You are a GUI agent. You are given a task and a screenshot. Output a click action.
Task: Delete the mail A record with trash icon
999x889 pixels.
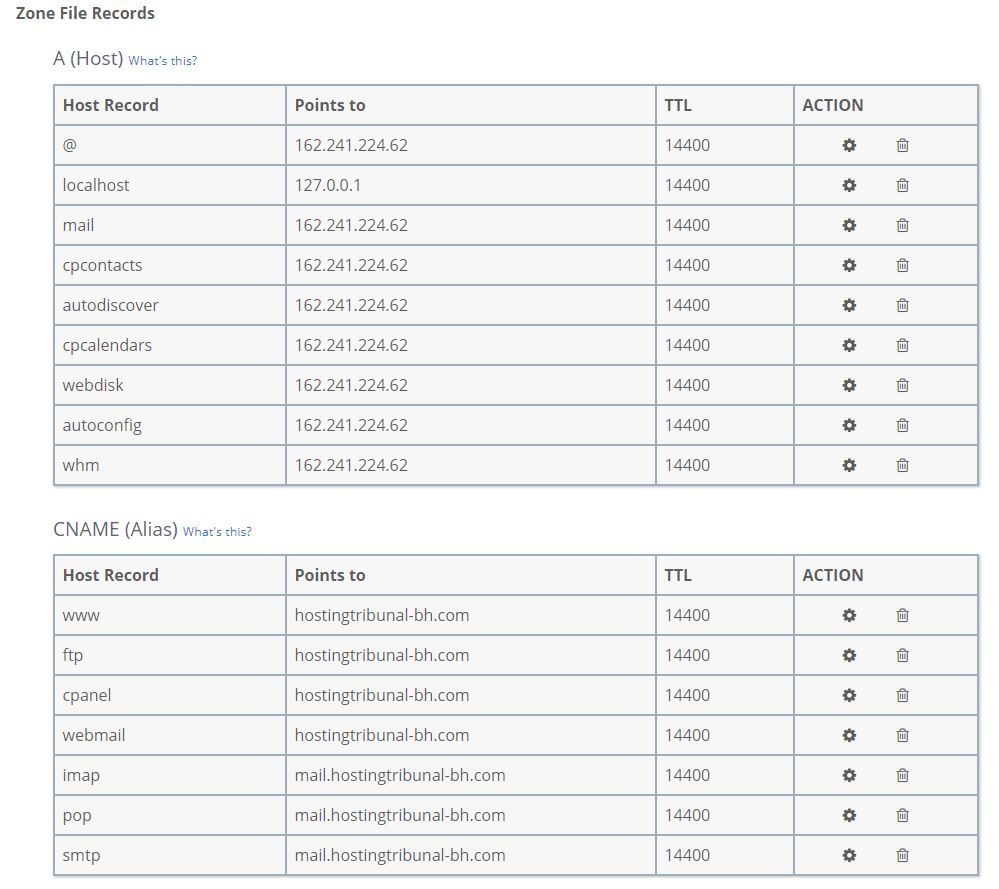[902, 226]
